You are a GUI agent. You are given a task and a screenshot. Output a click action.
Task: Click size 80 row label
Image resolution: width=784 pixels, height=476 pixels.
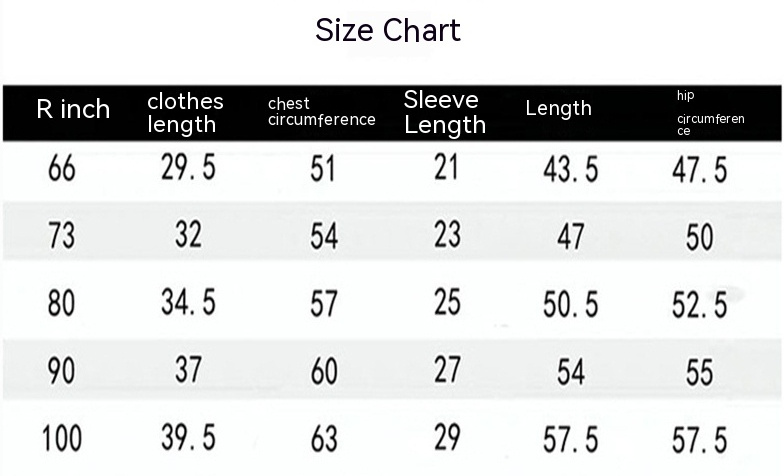62,302
